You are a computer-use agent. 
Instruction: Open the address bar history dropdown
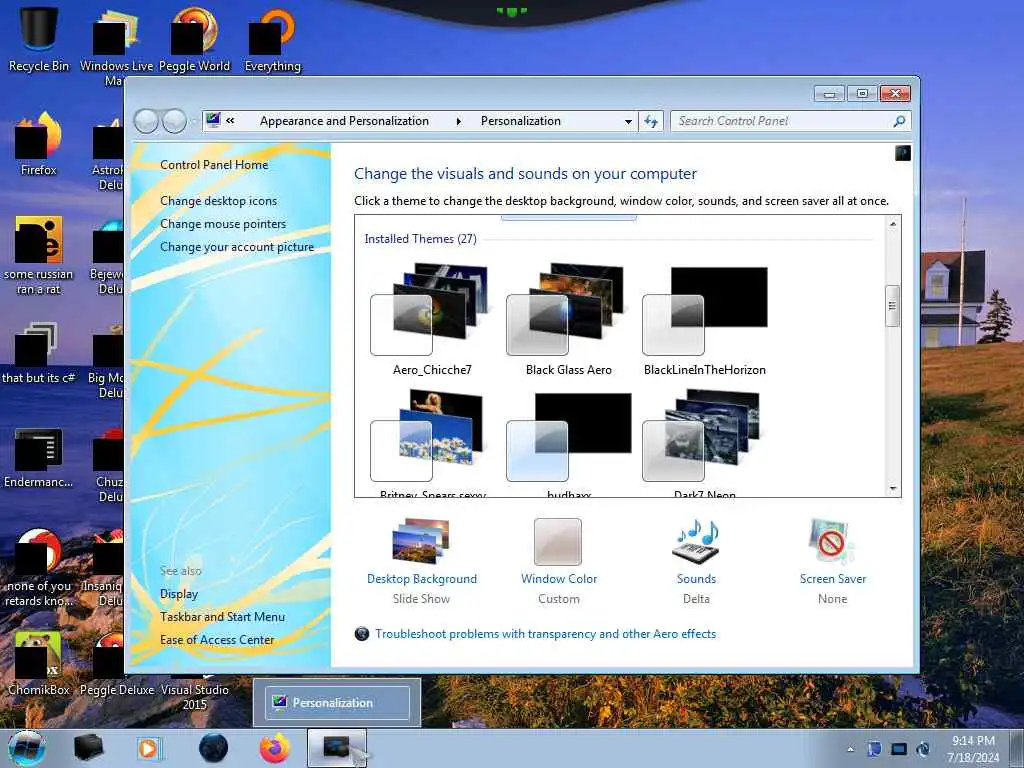point(628,121)
